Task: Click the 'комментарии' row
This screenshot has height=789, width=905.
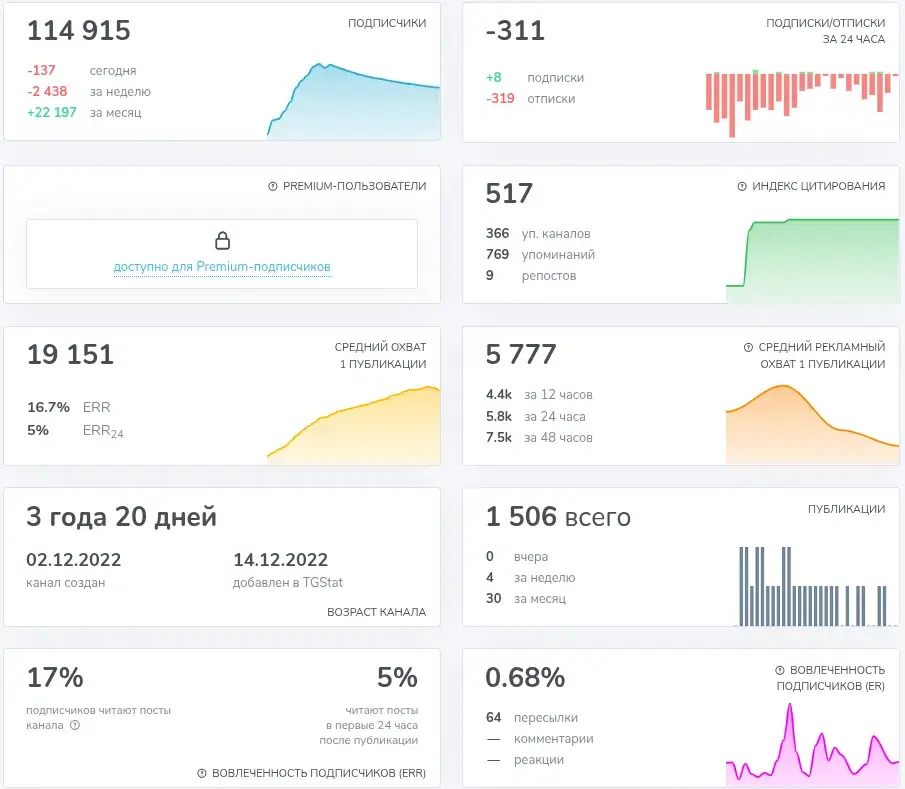Action: [540, 739]
